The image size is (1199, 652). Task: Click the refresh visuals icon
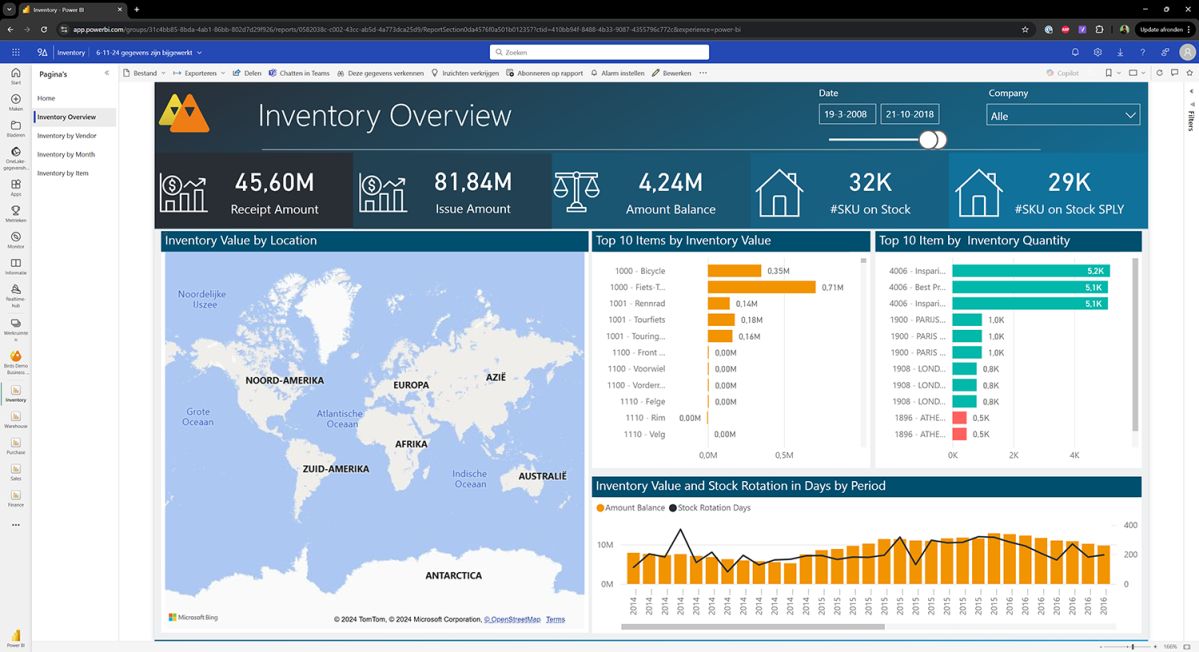[x=1159, y=73]
